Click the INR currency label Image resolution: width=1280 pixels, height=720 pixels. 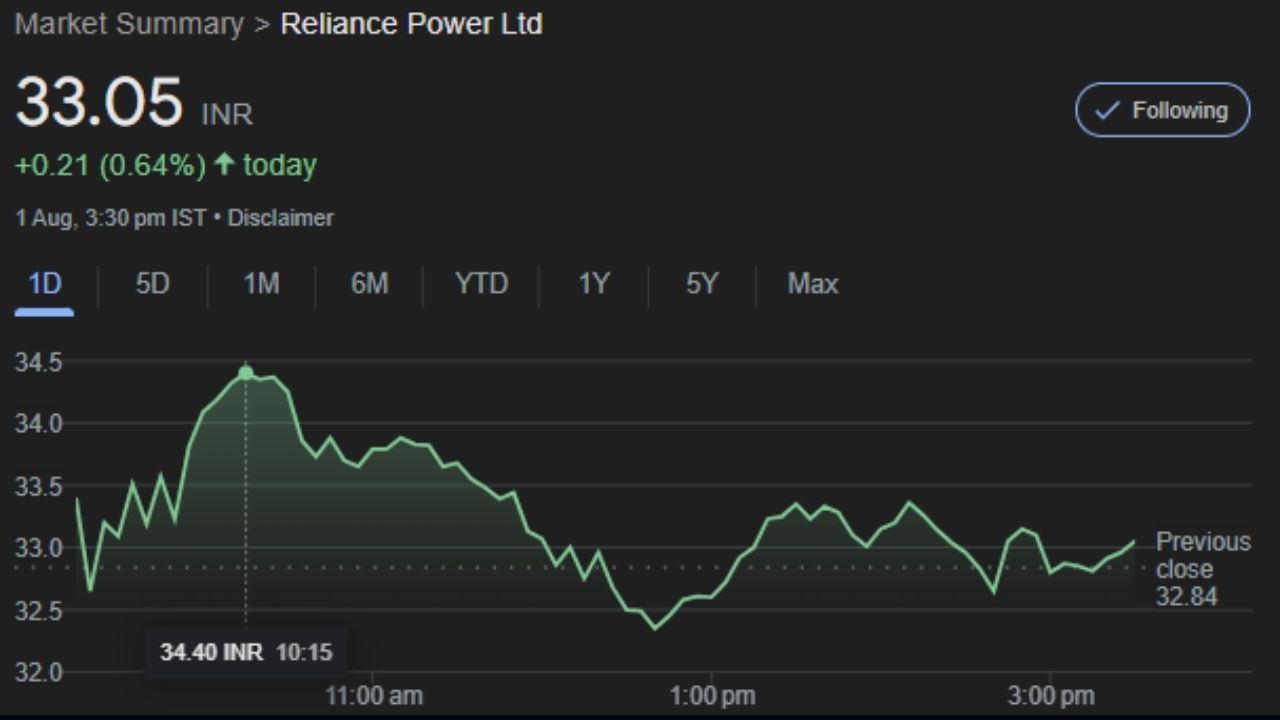(x=227, y=114)
